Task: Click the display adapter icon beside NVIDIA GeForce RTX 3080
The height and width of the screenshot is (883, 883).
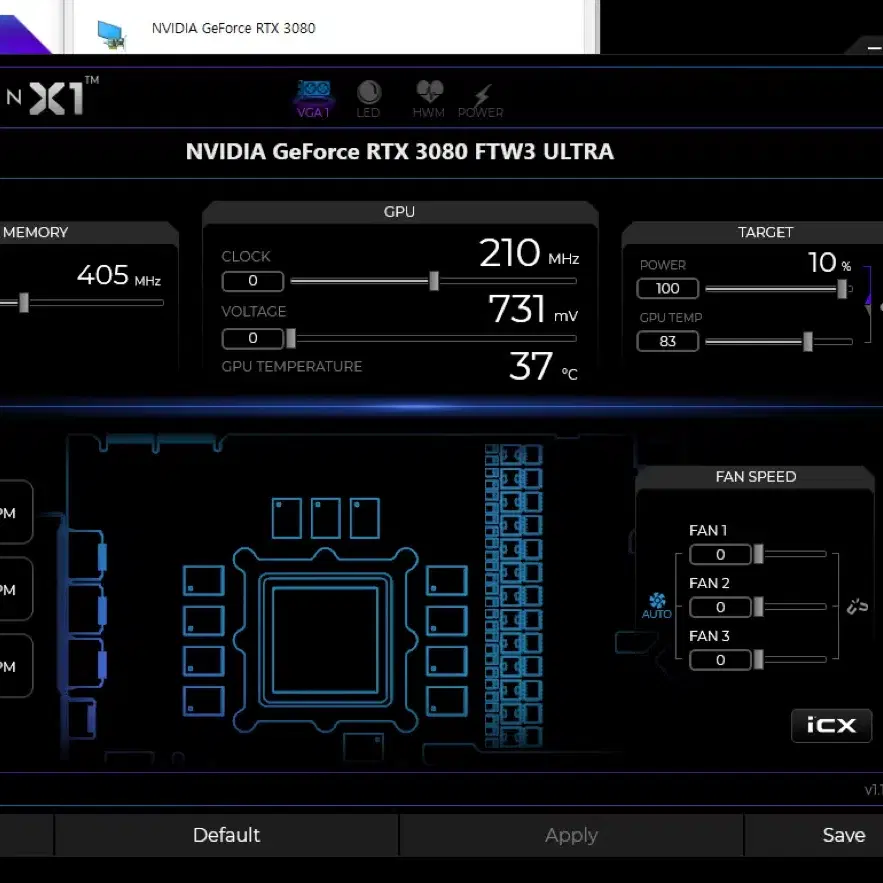Action: click(x=112, y=34)
